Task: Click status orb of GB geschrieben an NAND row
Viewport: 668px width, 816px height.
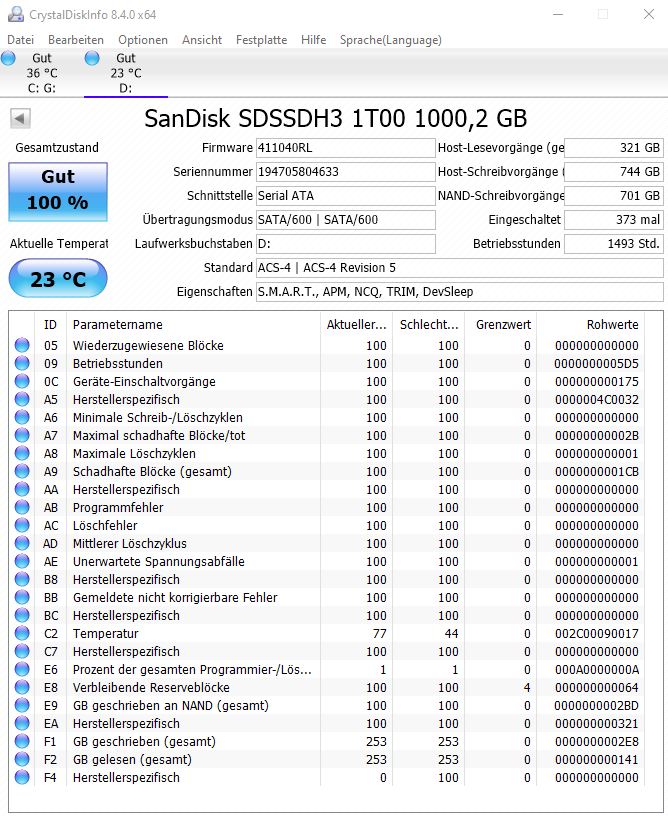Action: [x=22, y=705]
